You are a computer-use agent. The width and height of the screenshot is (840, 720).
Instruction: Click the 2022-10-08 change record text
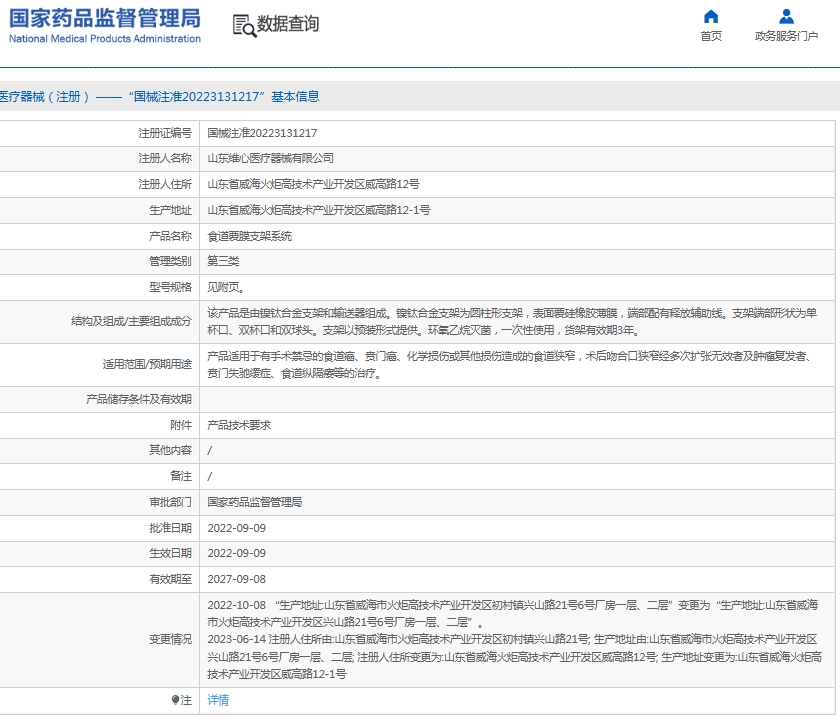[513, 614]
